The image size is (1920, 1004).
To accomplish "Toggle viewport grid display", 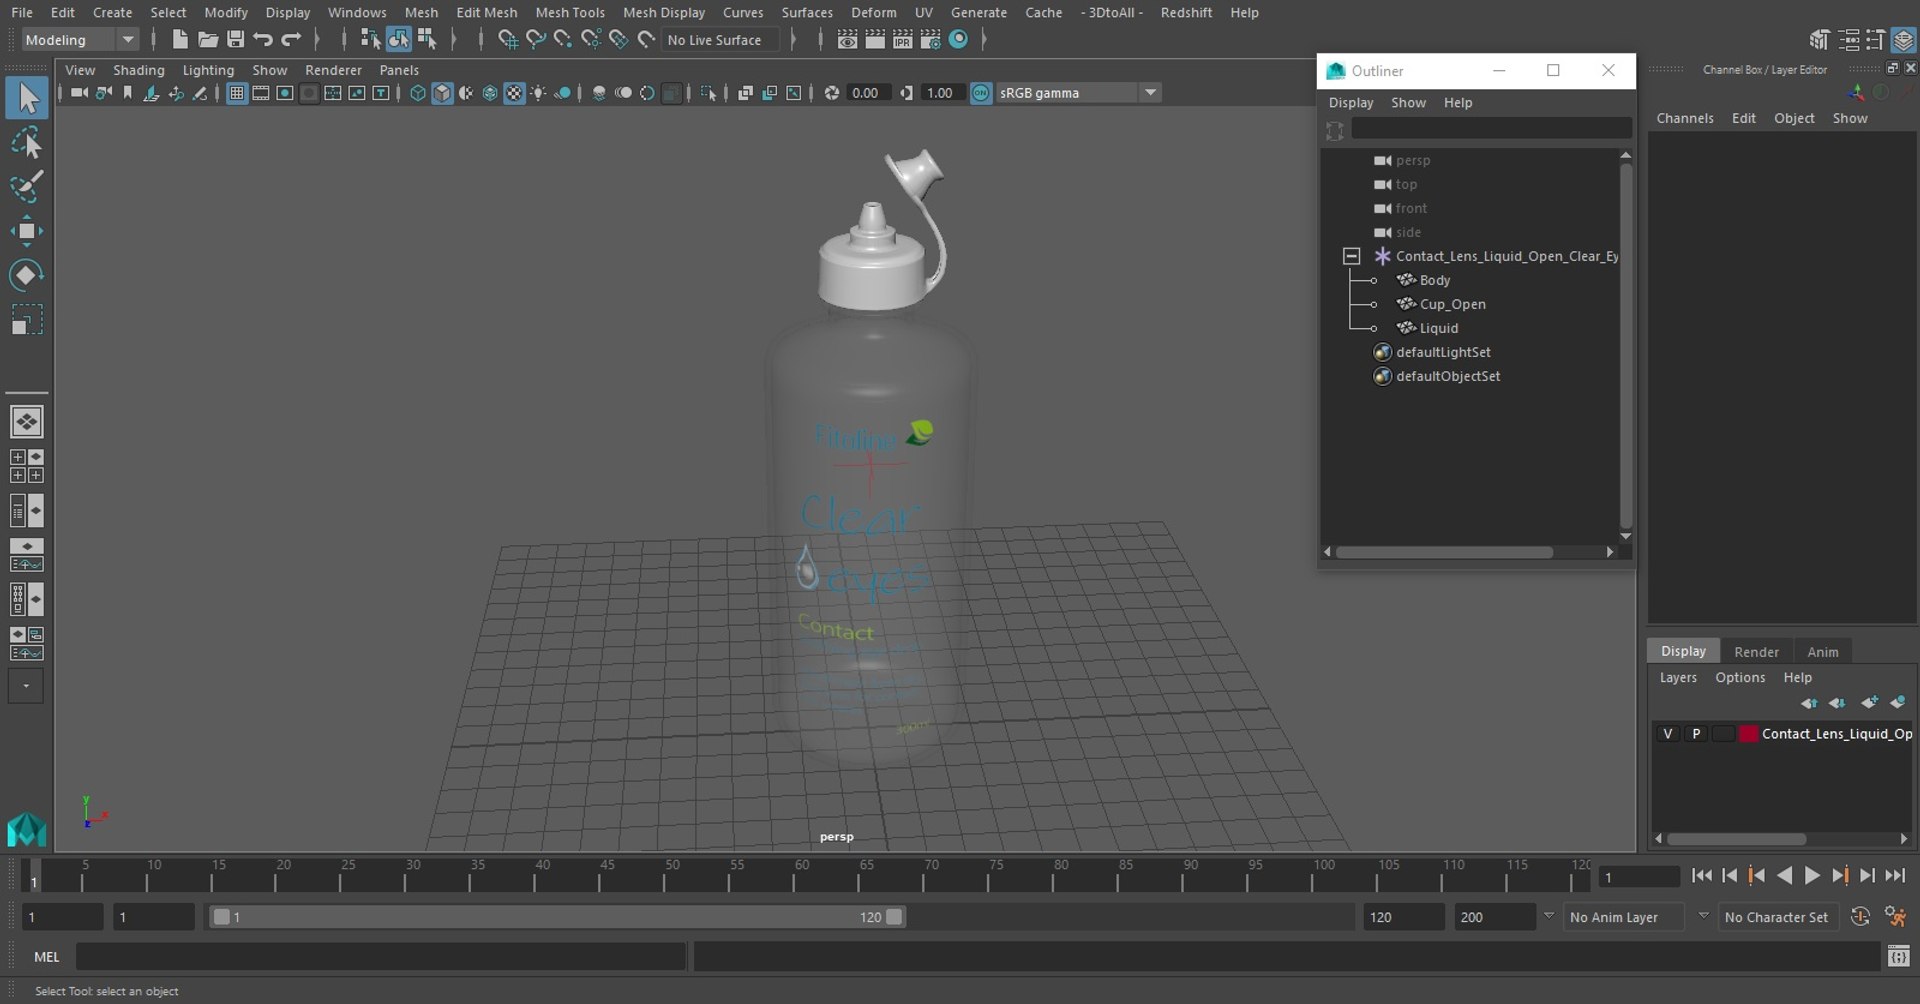I will pyautogui.click(x=237, y=93).
